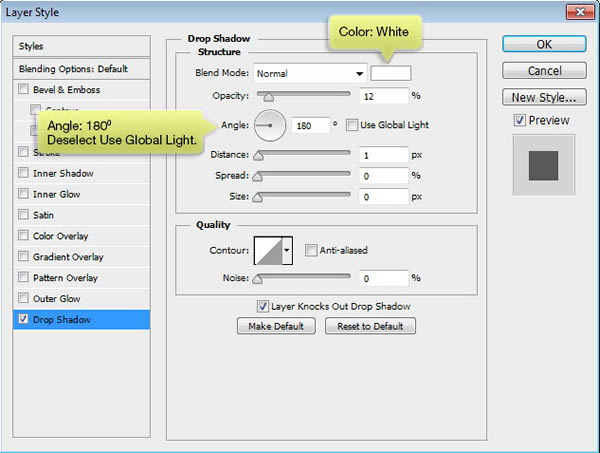
Task: Click the Noise slider handle
Action: click(258, 279)
